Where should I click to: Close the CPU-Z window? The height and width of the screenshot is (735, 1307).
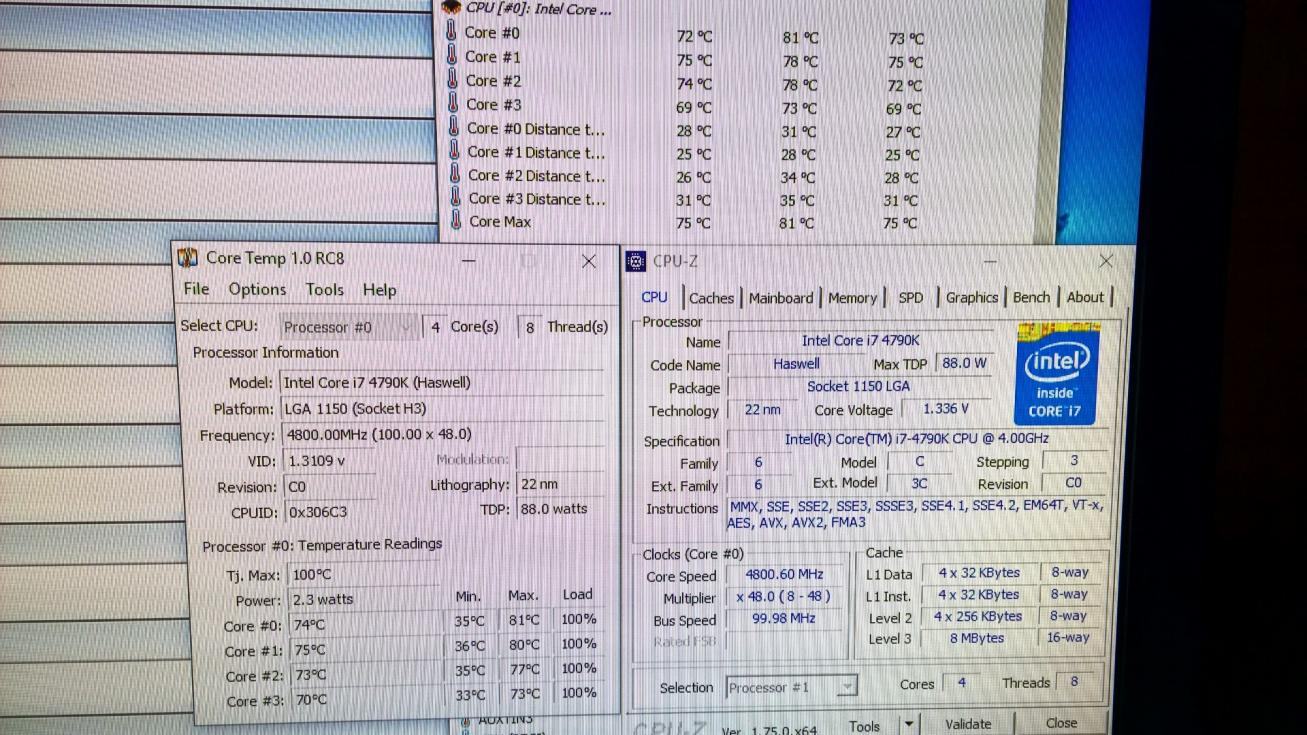pyautogui.click(x=1105, y=261)
